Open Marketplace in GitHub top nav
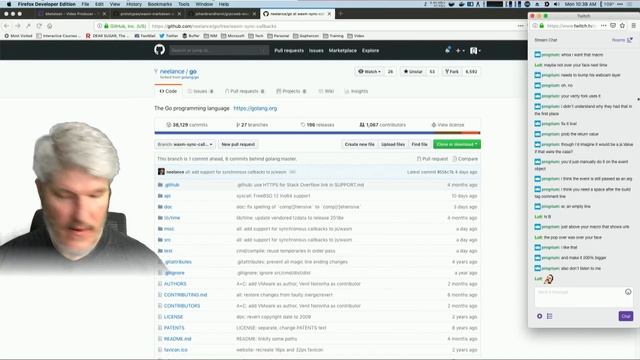Image resolution: width=640 pixels, height=360 pixels. (342, 51)
